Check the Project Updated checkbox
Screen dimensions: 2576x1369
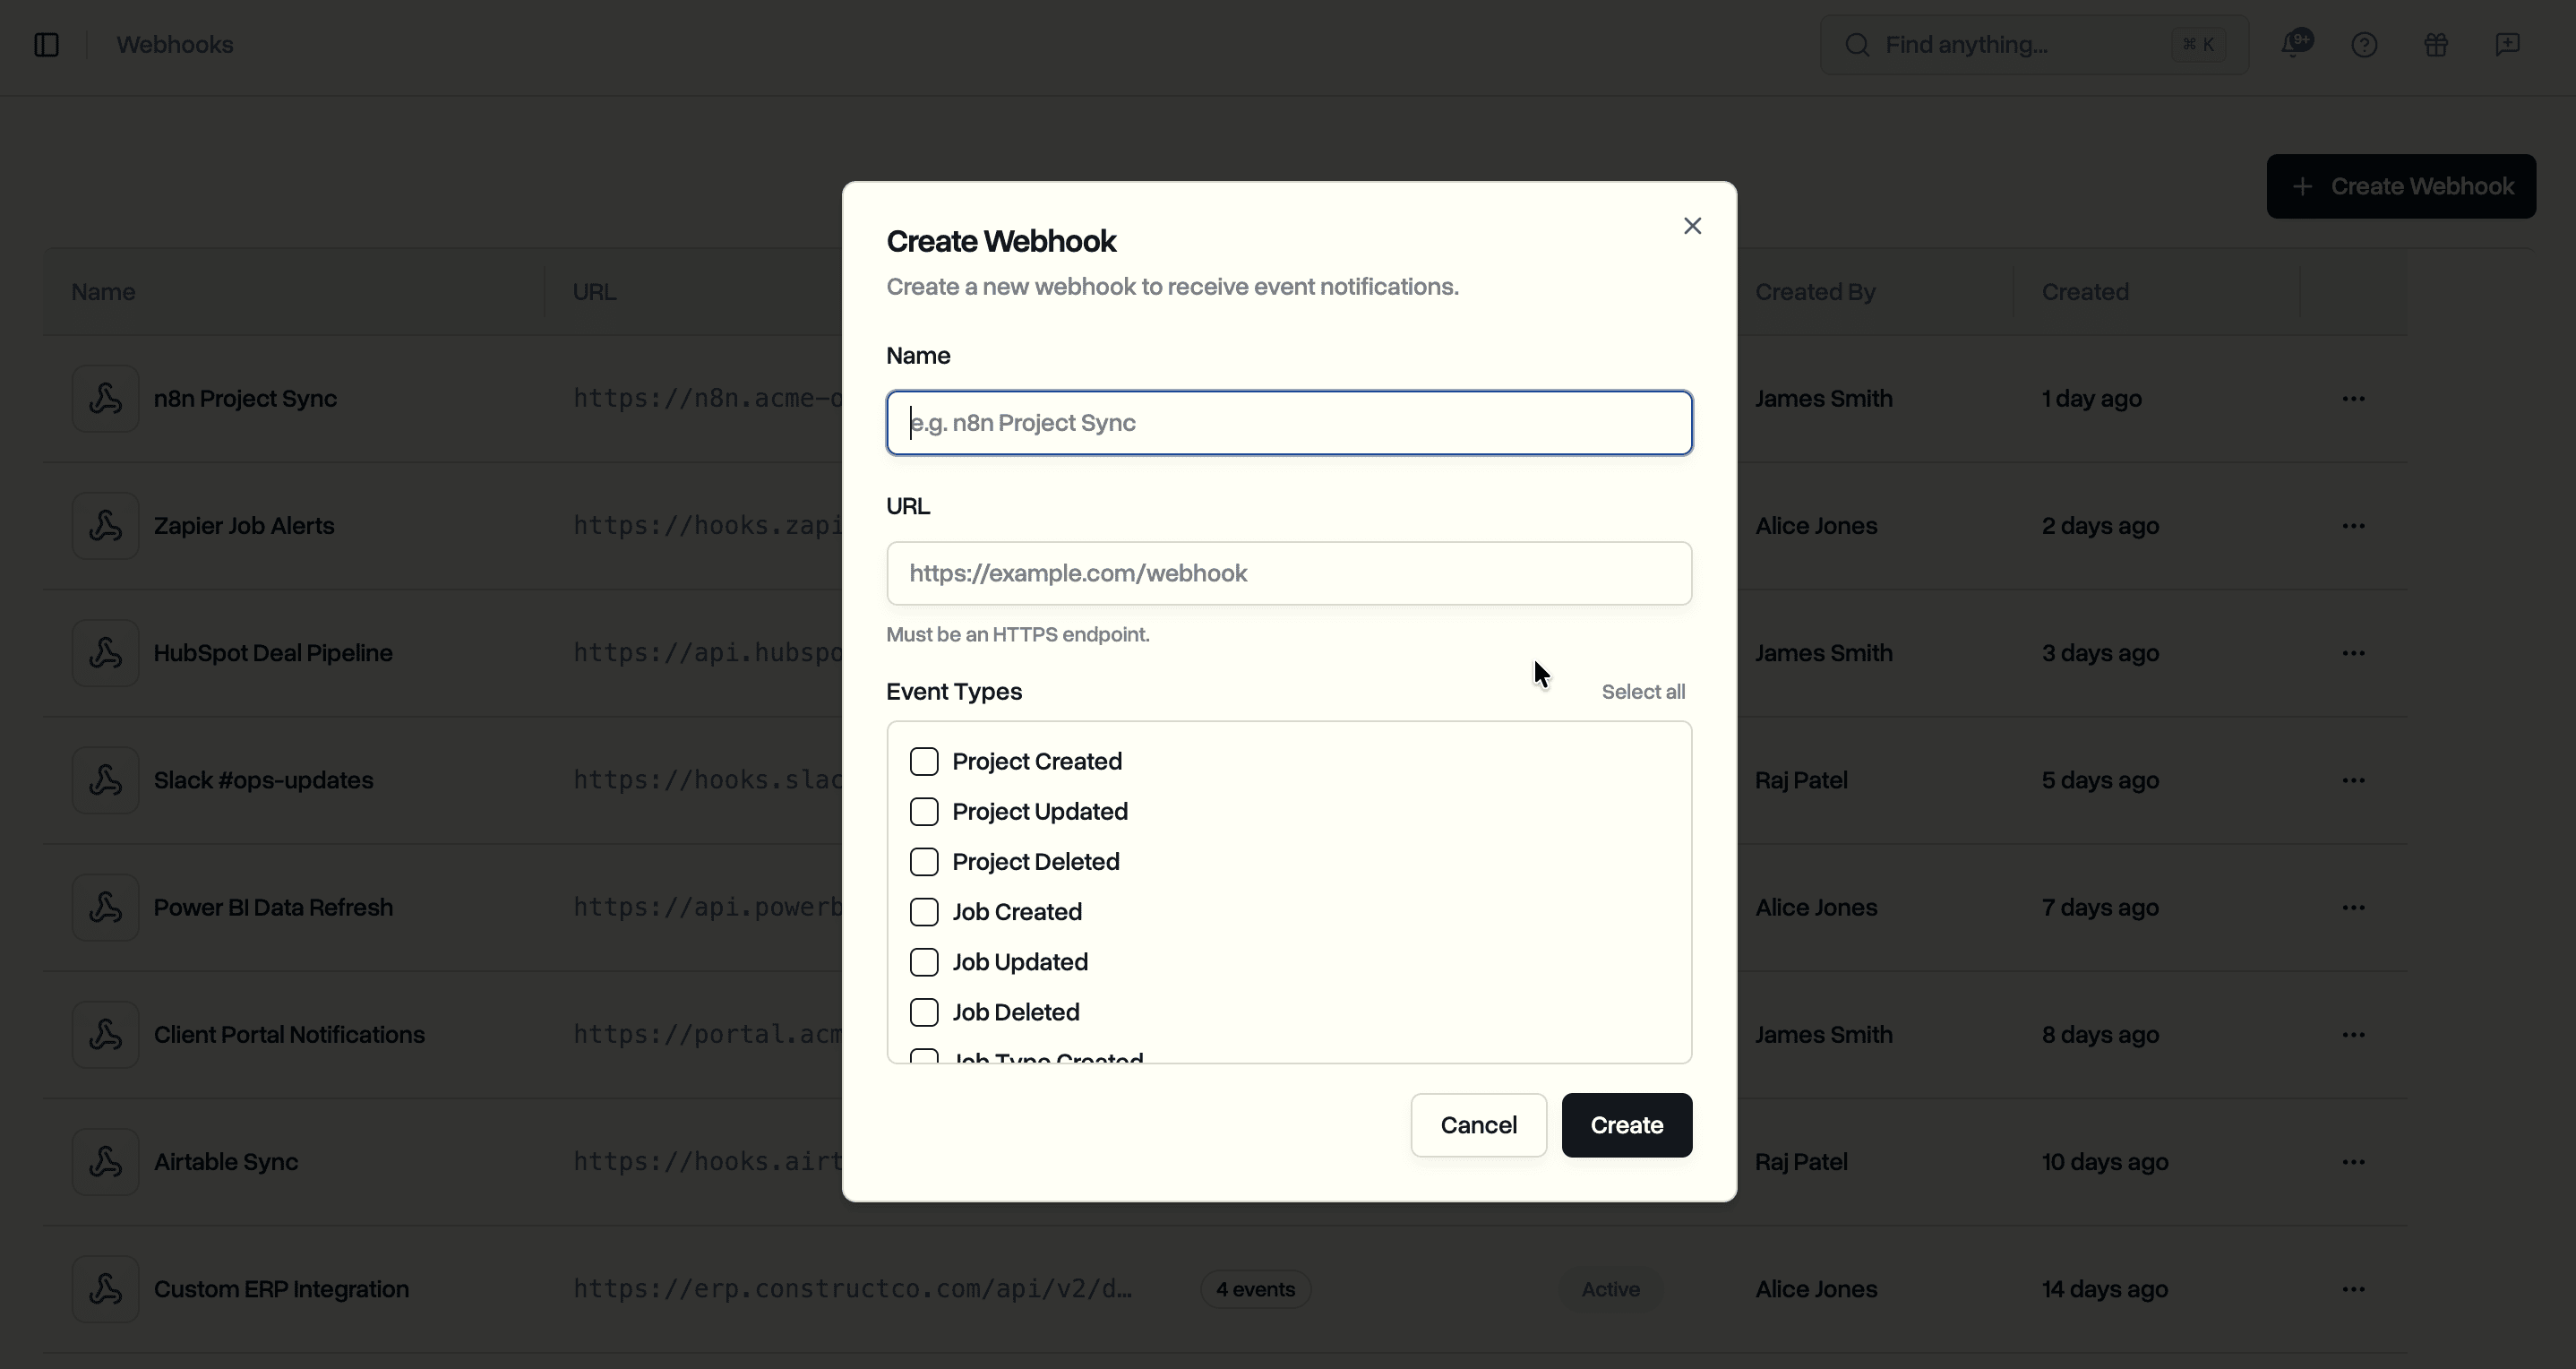tap(923, 811)
